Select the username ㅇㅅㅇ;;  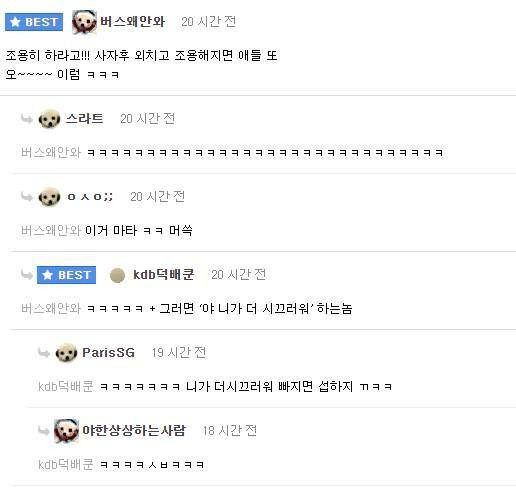90,197
